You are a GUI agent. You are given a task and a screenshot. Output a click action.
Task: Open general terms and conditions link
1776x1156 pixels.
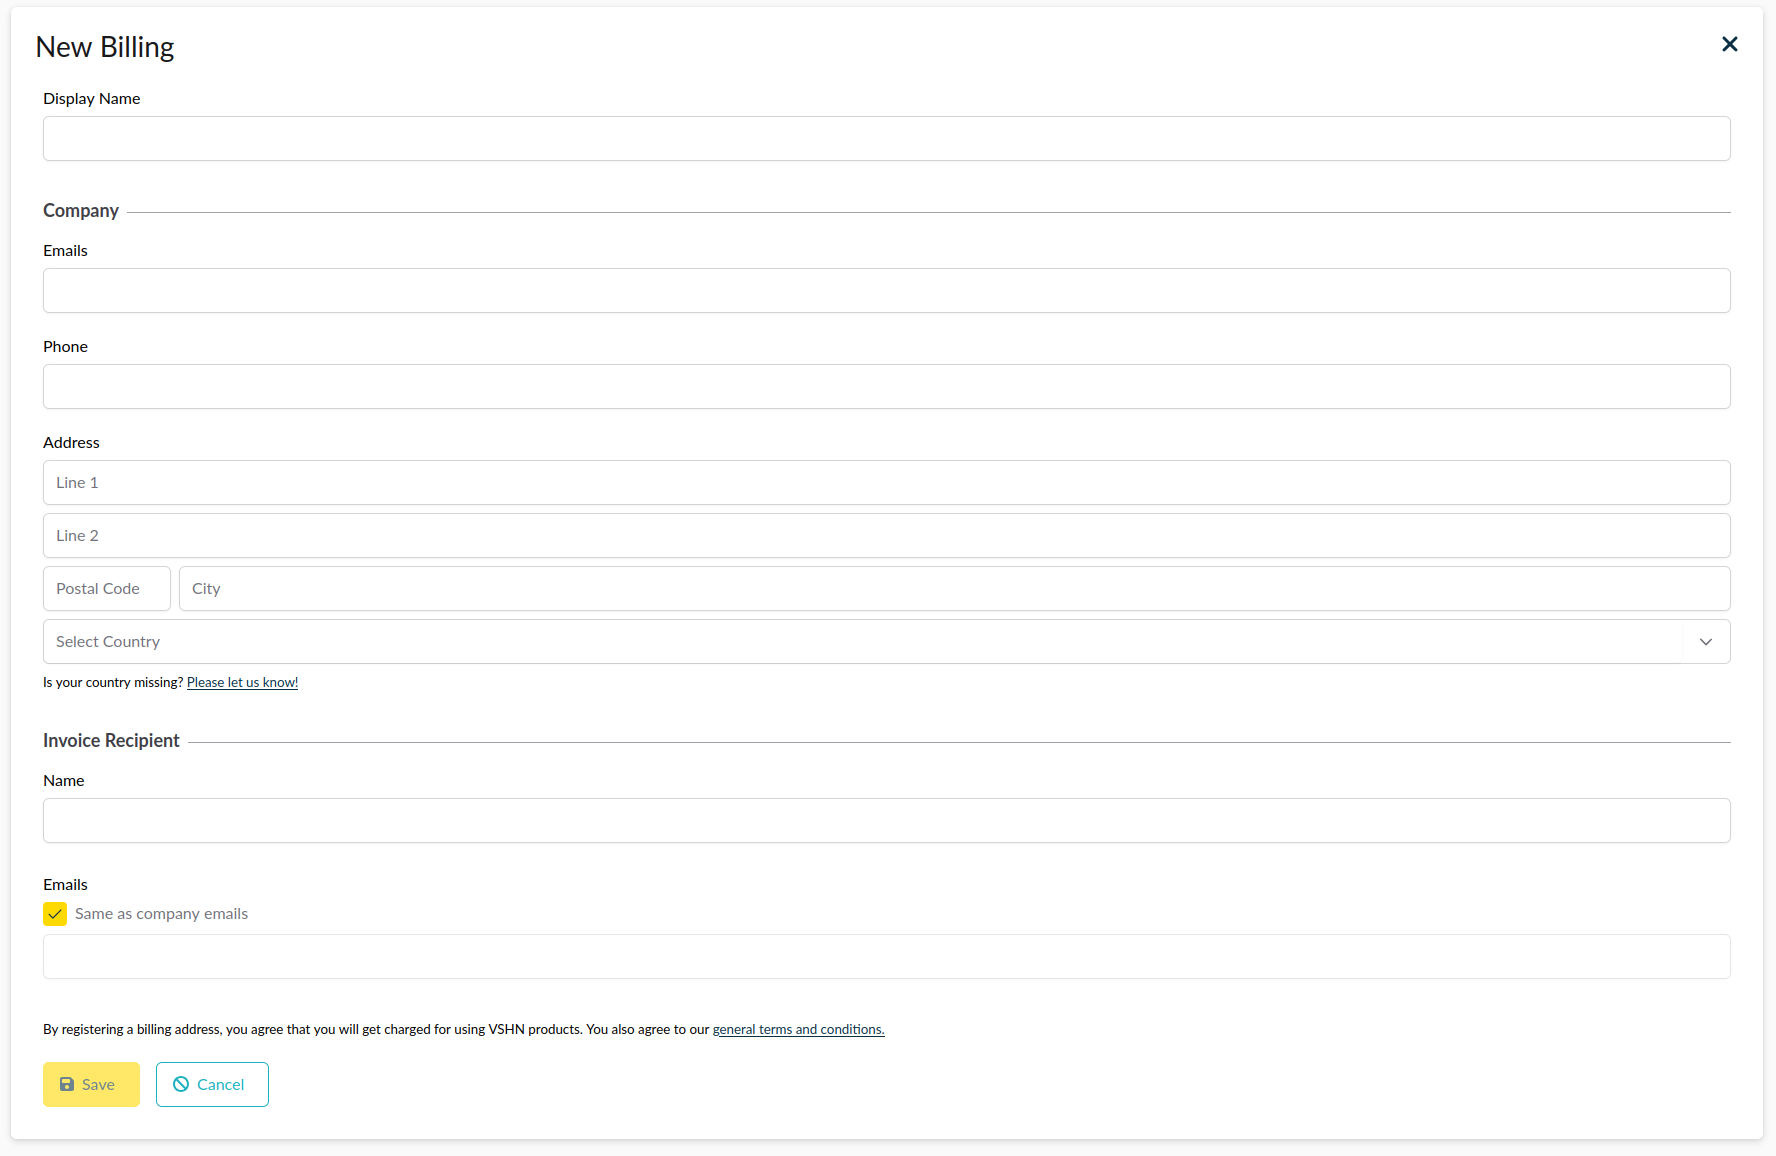[x=798, y=1030]
